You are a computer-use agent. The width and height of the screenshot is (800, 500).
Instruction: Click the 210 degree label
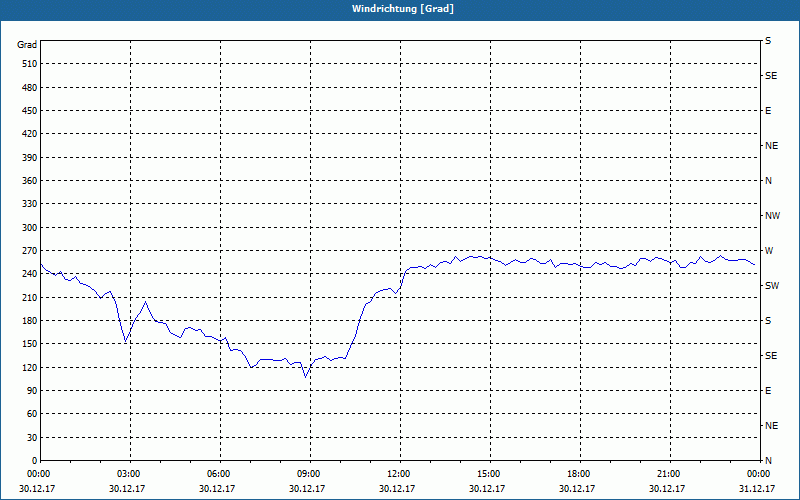click(29, 297)
